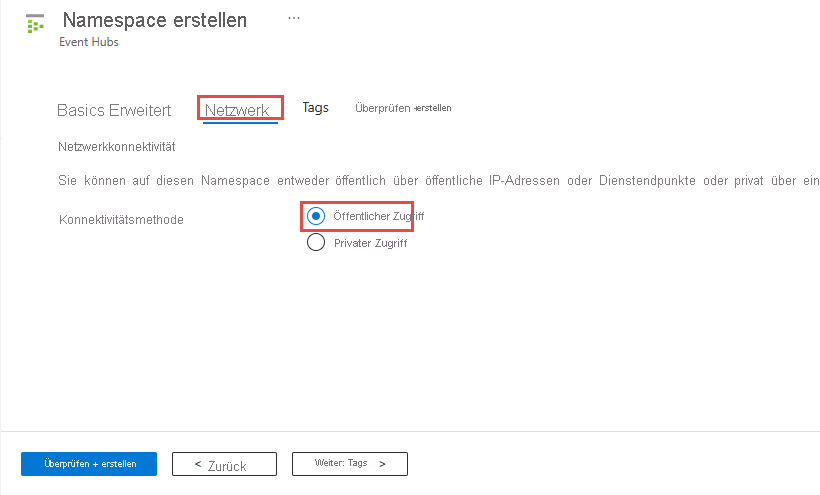This screenshot has height=495, width=820.
Task: Click the network connectivity description paragraph
Action: tap(438, 181)
